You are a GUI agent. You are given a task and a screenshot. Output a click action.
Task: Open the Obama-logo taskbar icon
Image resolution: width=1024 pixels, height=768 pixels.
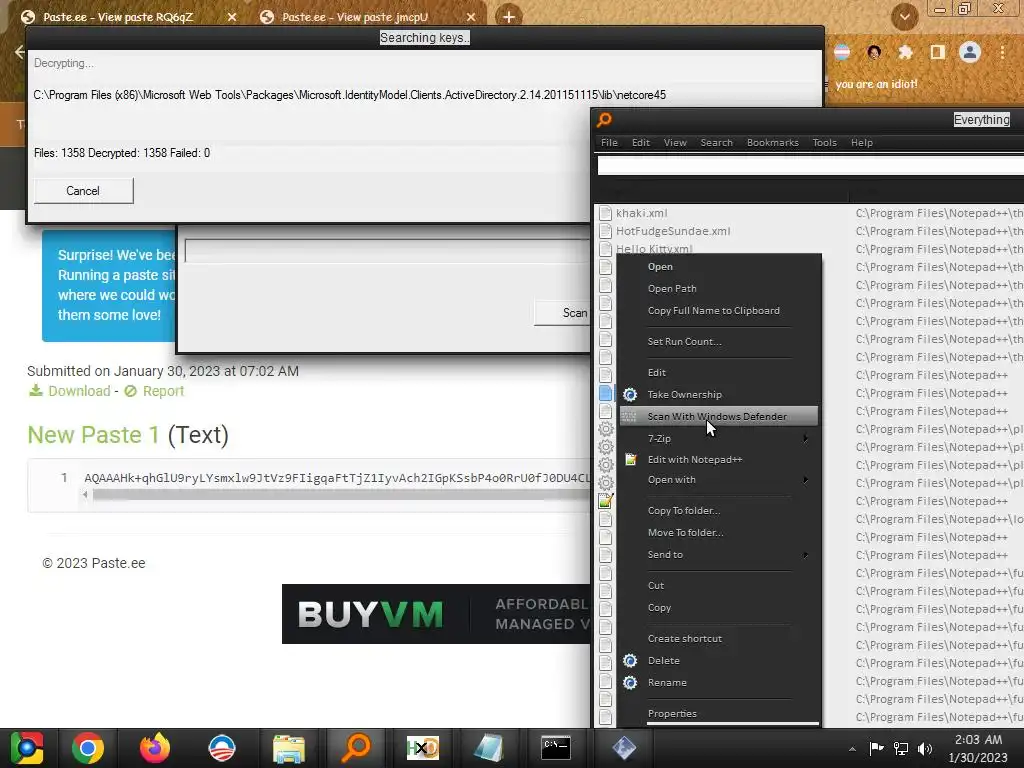point(222,748)
